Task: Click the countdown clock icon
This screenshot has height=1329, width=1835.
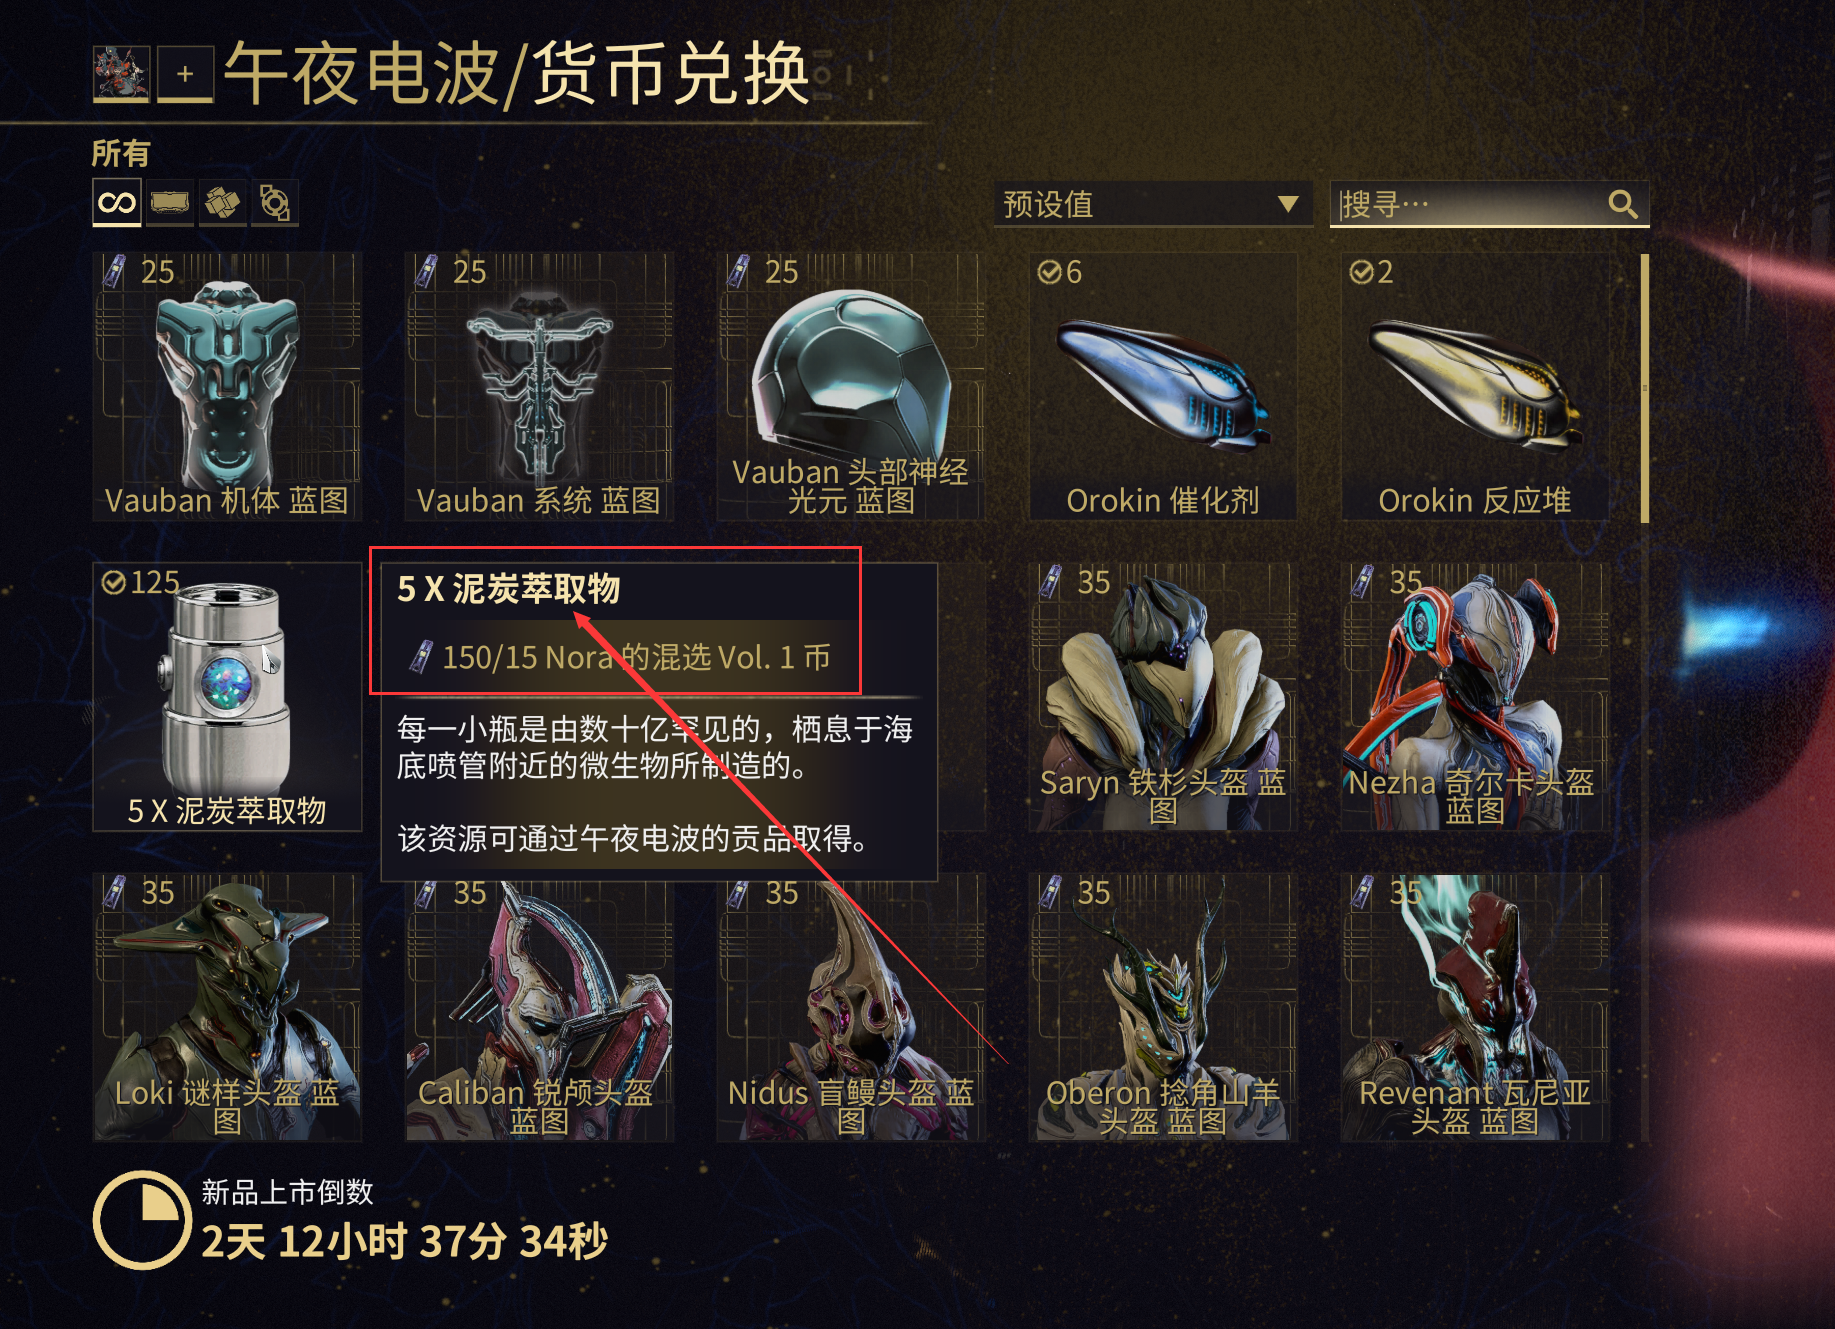Action: pyautogui.click(x=142, y=1219)
